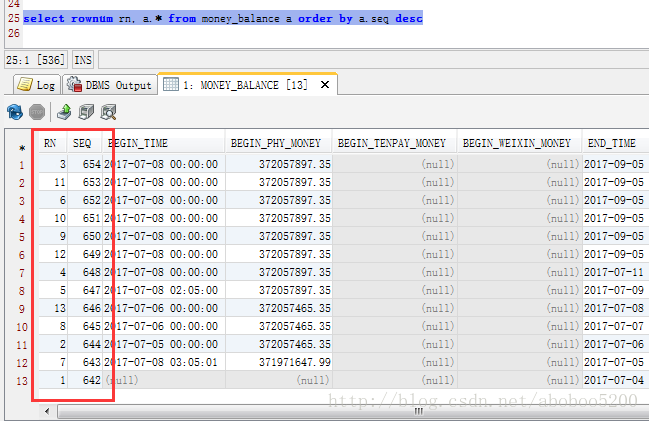The height and width of the screenshot is (421, 649).
Task: Click the SEQ cell with value 646
Action: (x=84, y=308)
